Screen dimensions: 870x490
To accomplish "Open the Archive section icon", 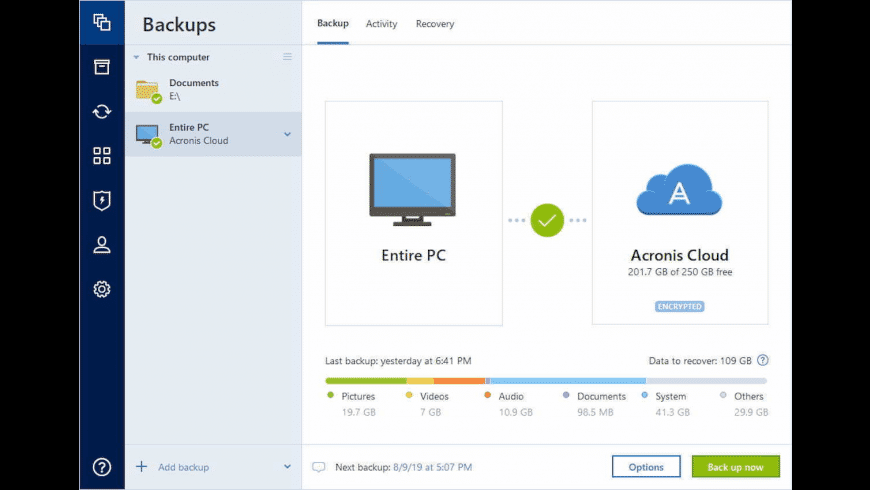I will click(x=102, y=67).
